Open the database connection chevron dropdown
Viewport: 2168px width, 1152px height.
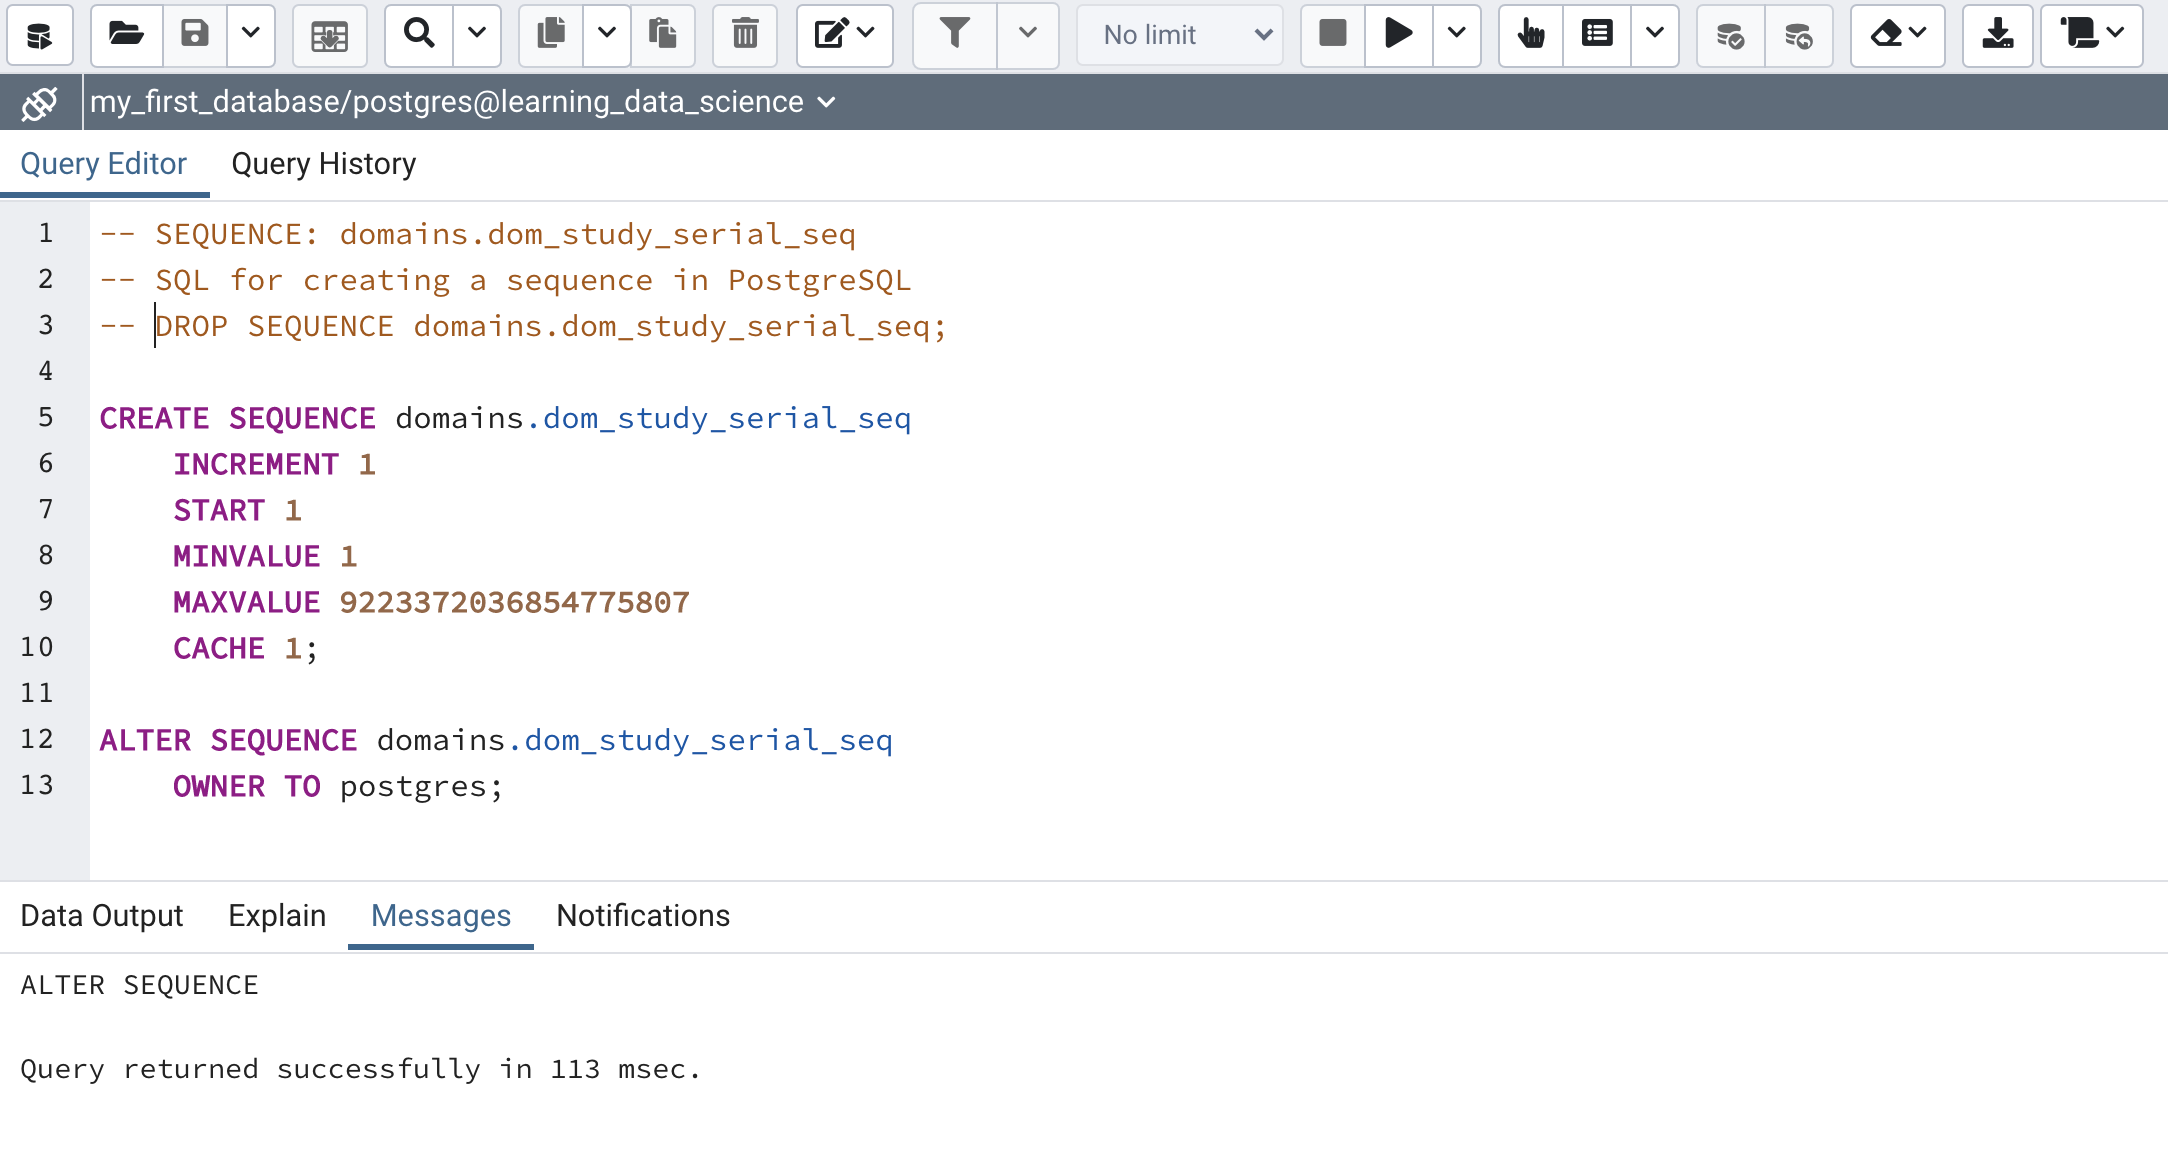pyautogui.click(x=827, y=103)
